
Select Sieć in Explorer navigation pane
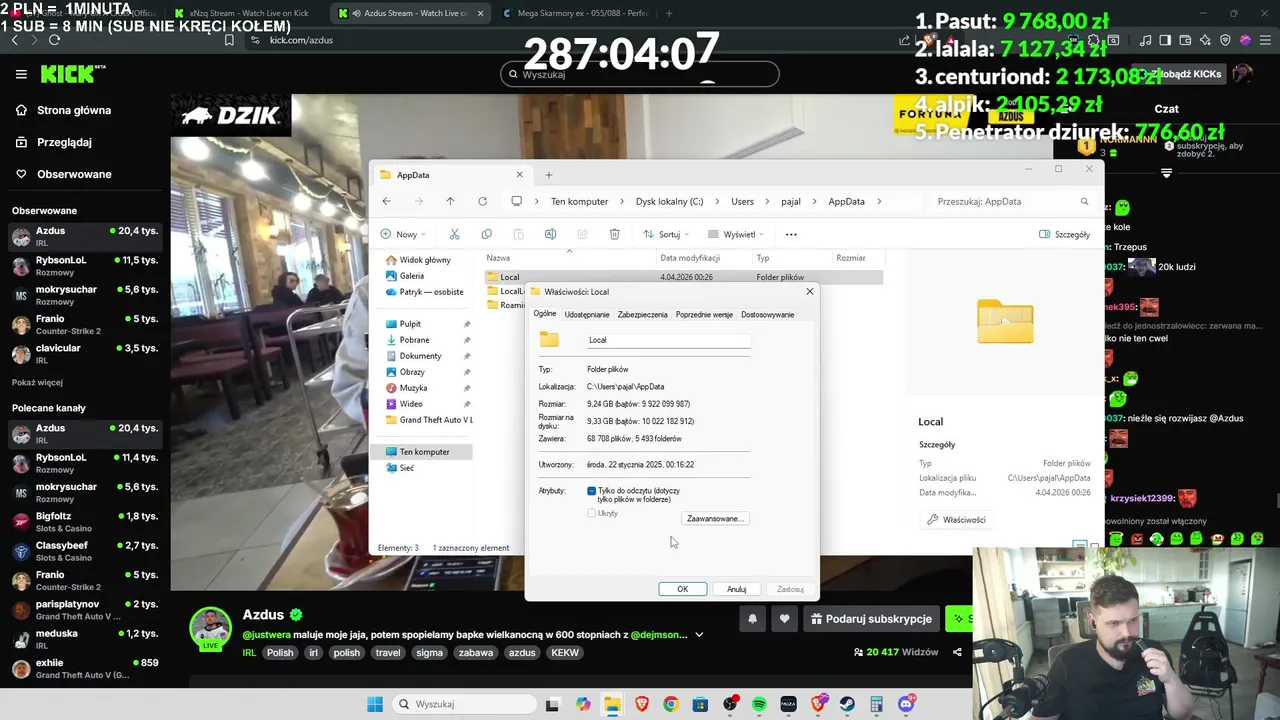coord(407,468)
